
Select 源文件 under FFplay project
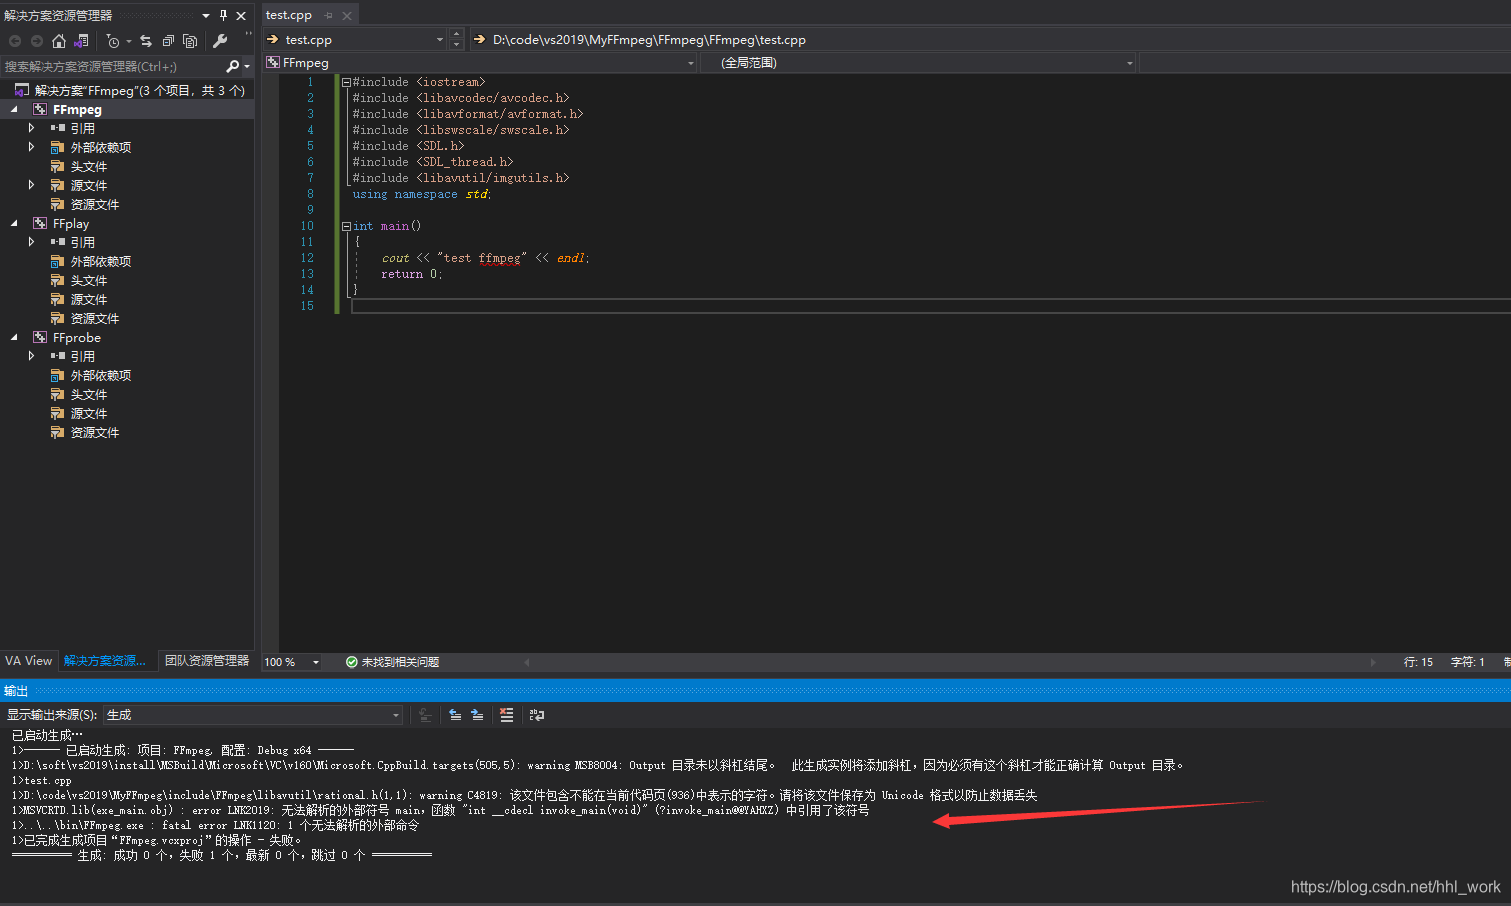click(89, 299)
